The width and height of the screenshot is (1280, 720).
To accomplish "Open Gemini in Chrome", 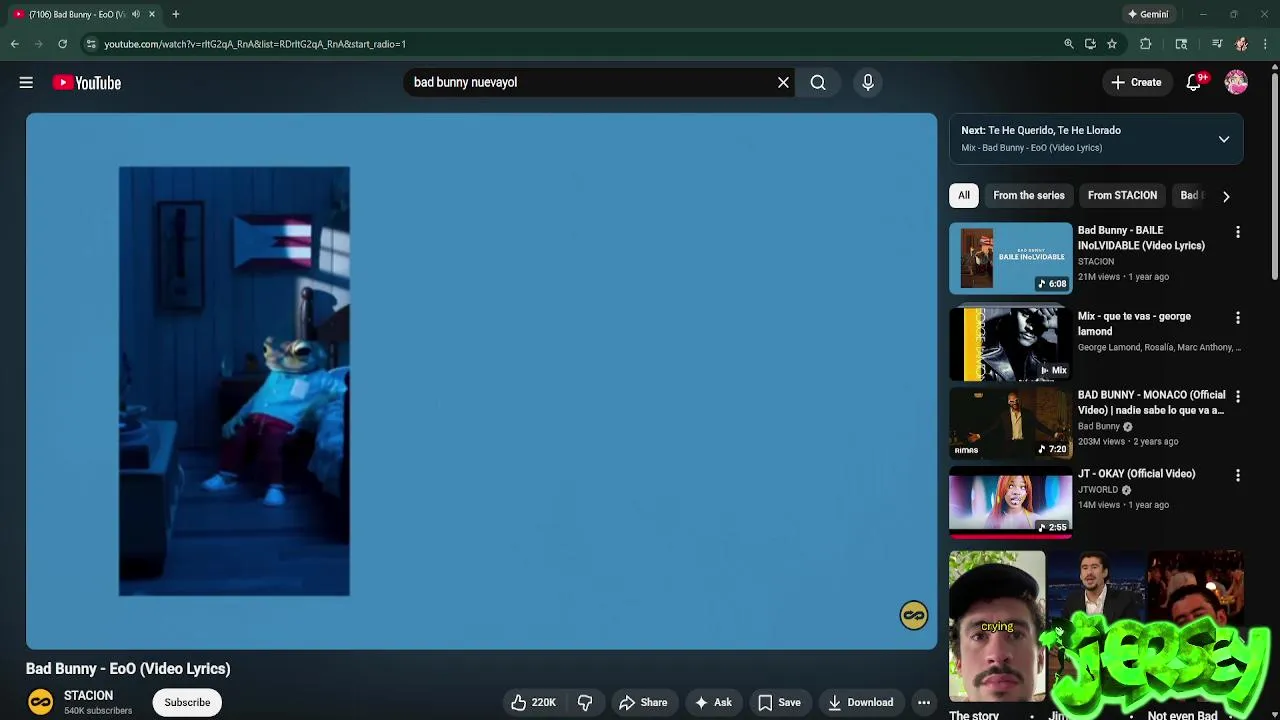I will click(x=1148, y=14).
